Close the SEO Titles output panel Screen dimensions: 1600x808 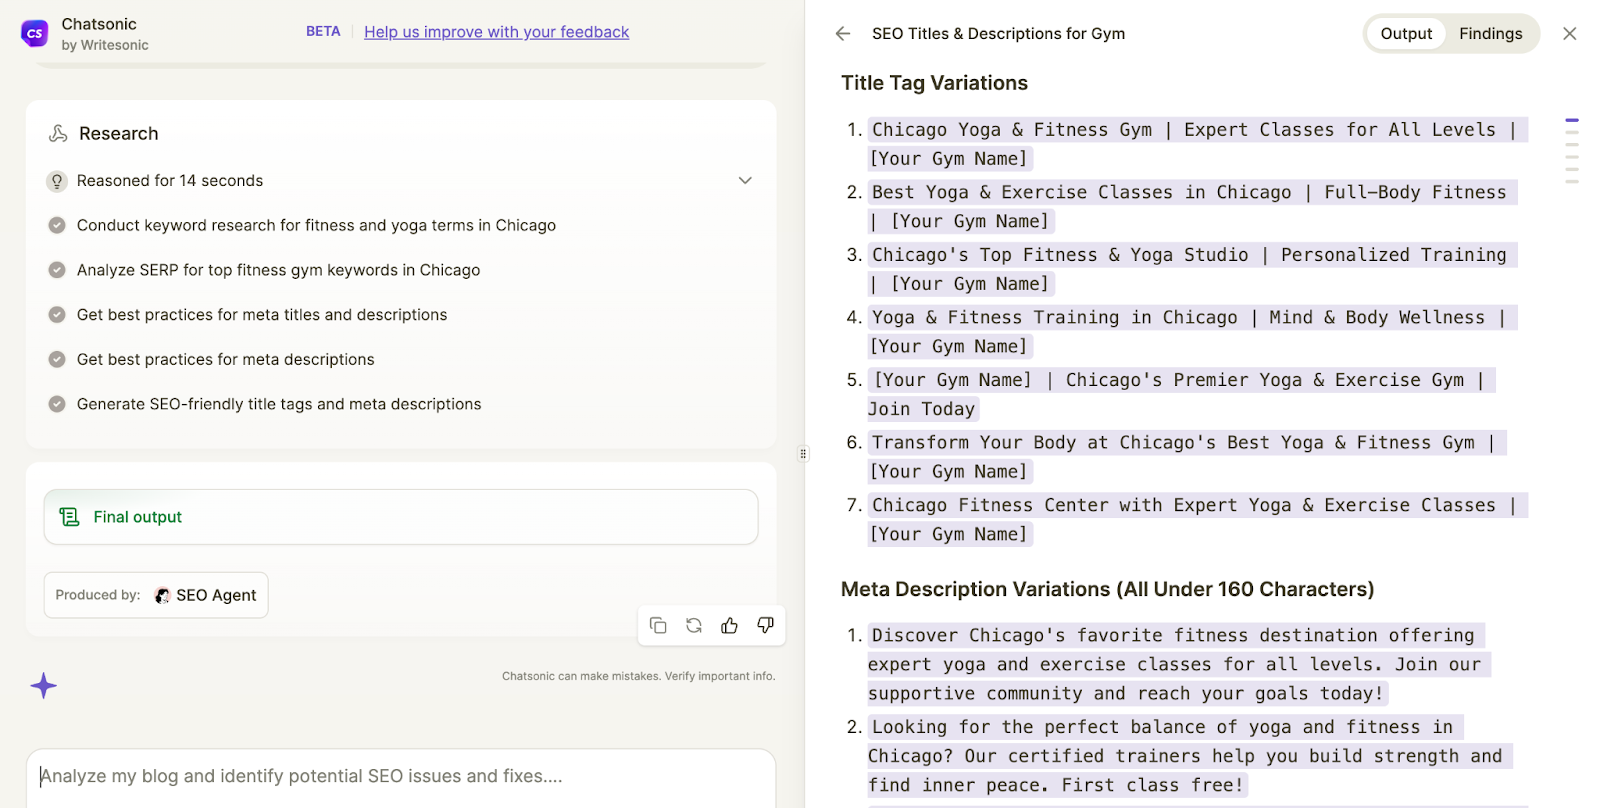click(x=1570, y=34)
